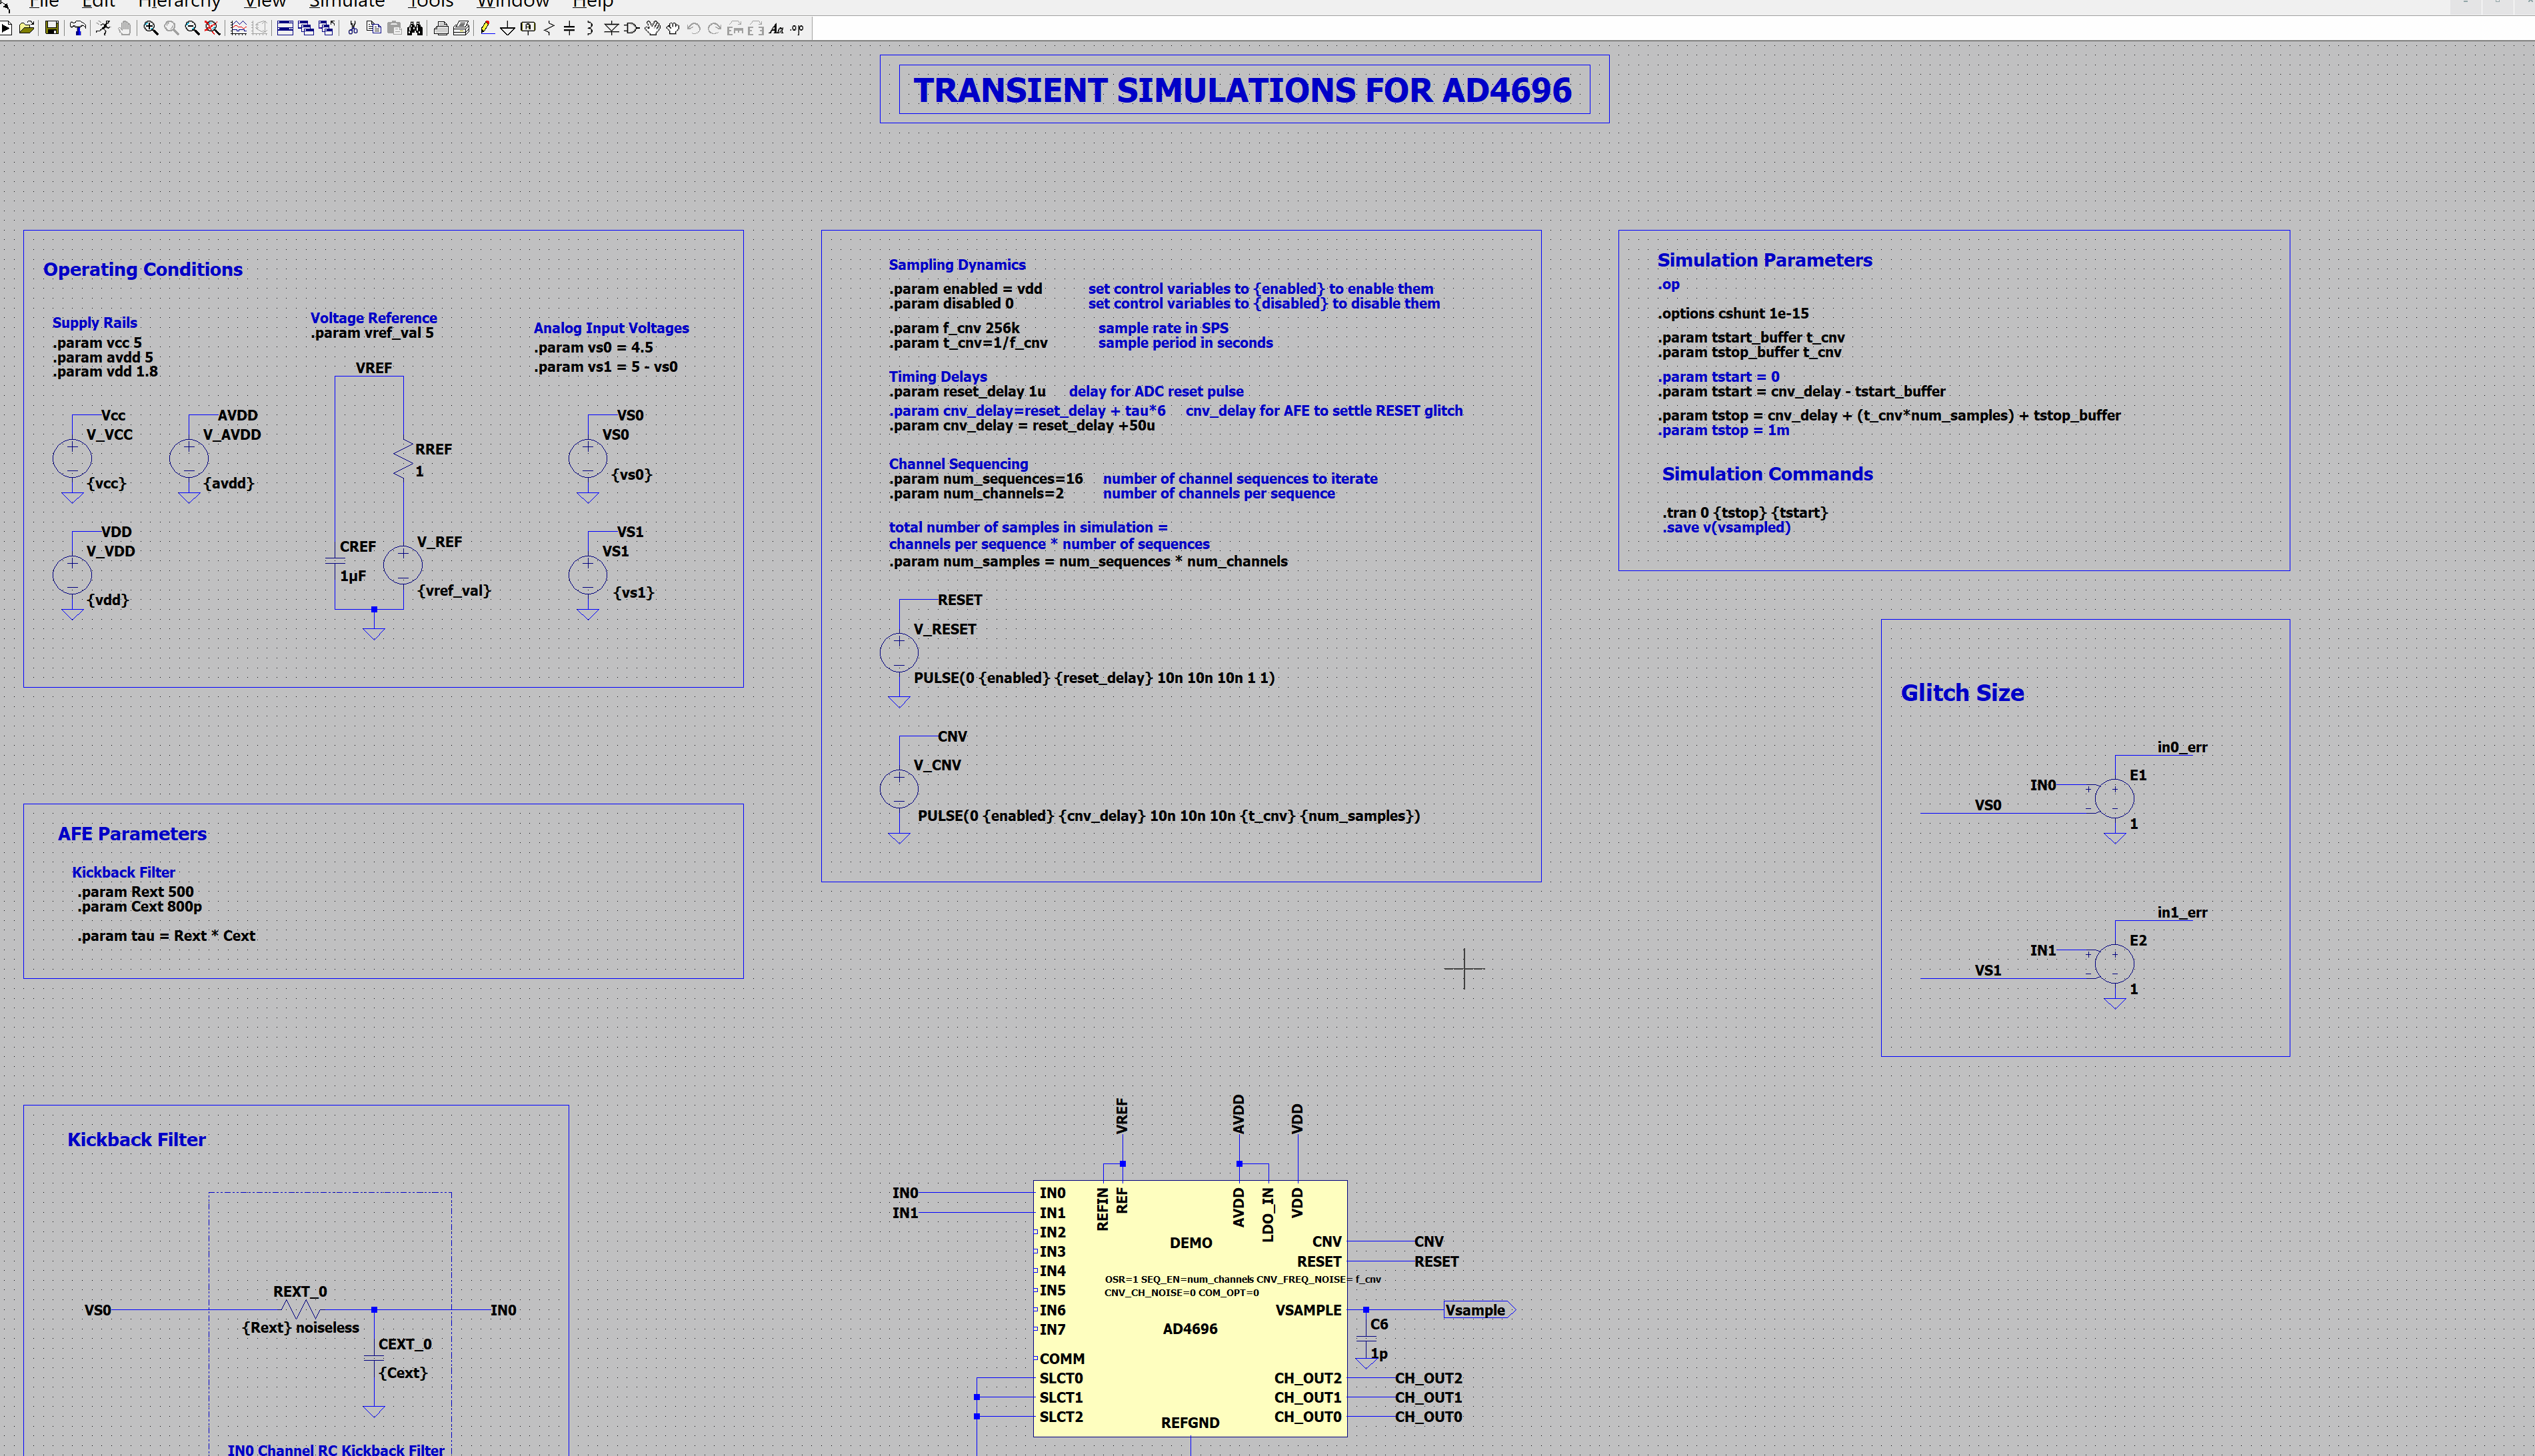Screen dimensions: 2535x1456
Task: Halt the simulation with the hand icon
Action: pyautogui.click(x=125, y=28)
